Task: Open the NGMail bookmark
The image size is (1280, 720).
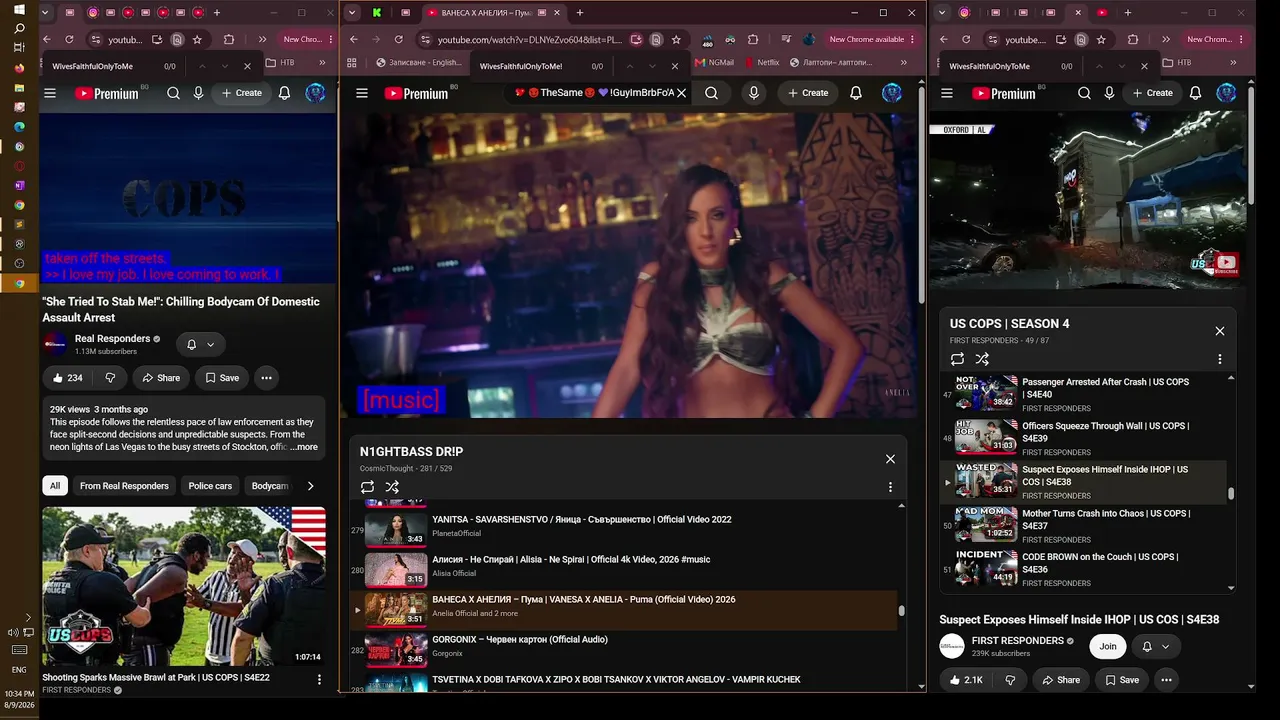Action: [713, 63]
